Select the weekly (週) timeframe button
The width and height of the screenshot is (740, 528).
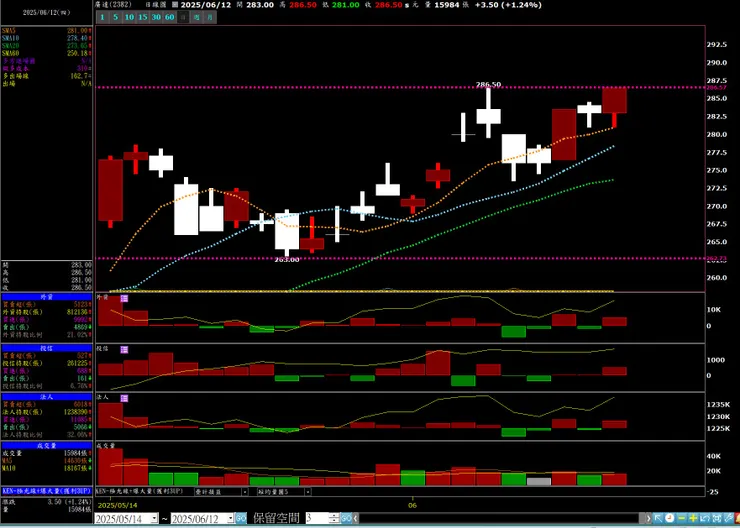point(197,17)
